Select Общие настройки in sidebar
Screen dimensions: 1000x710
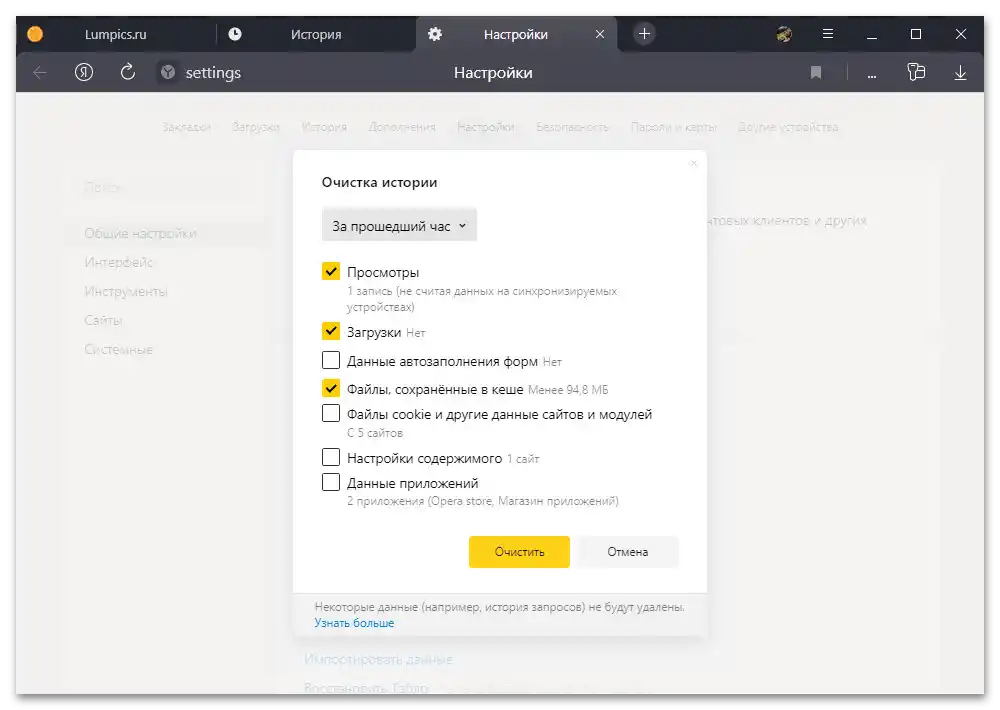[140, 233]
